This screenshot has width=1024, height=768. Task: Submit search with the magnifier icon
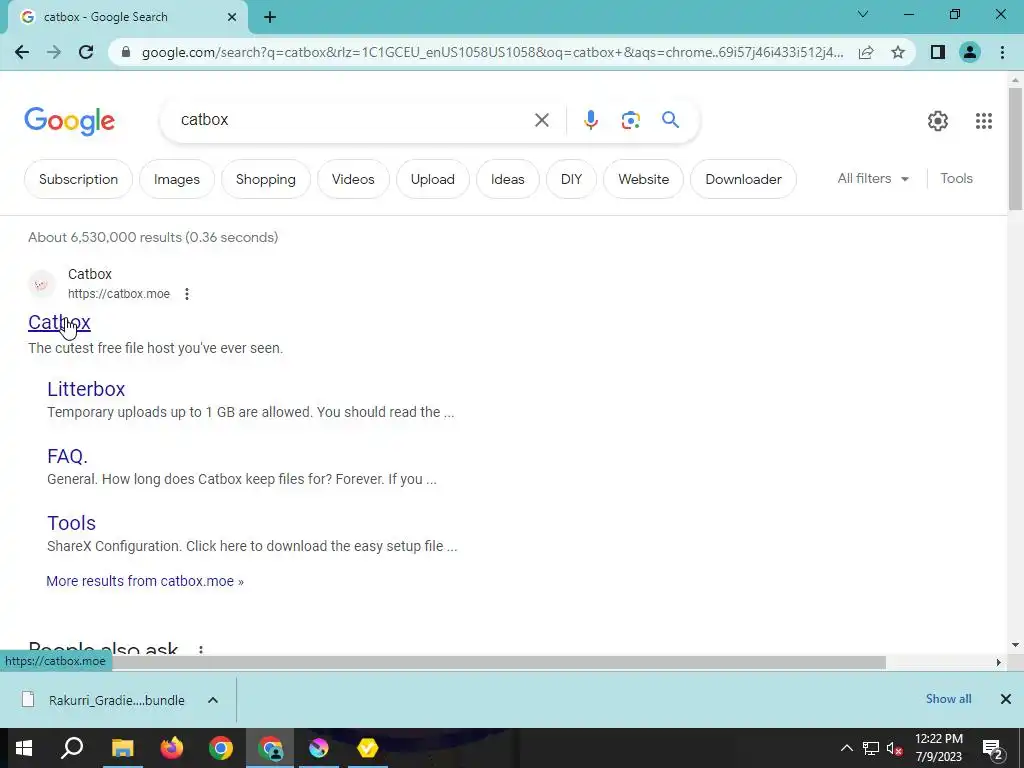[x=670, y=120]
